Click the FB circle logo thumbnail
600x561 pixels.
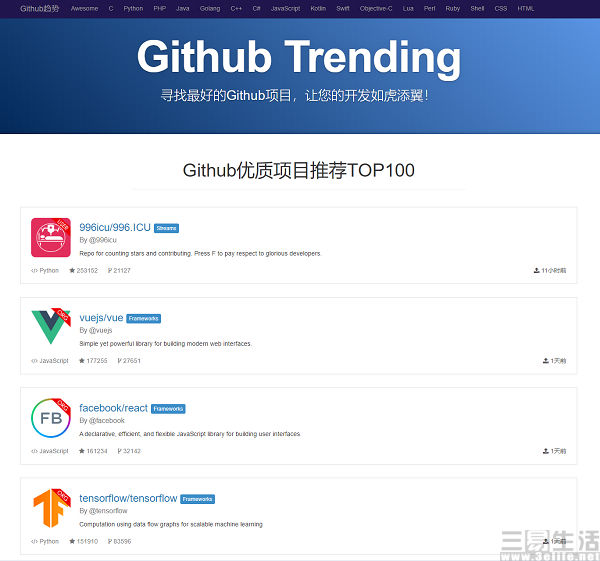coord(51,418)
